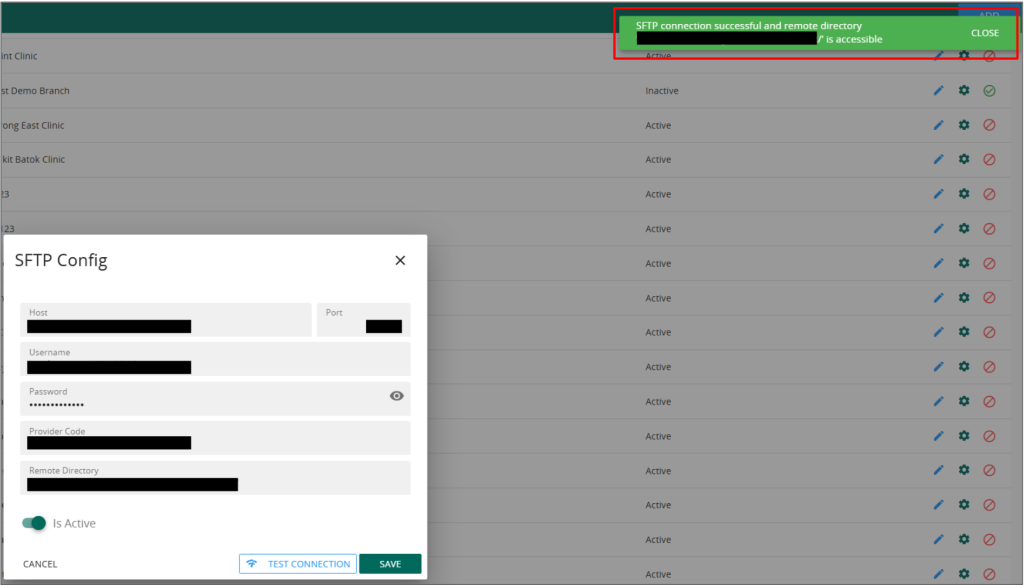The height and width of the screenshot is (585, 1024).
Task: Open the gear settings for Bukit Batok Clinic
Action: point(964,160)
